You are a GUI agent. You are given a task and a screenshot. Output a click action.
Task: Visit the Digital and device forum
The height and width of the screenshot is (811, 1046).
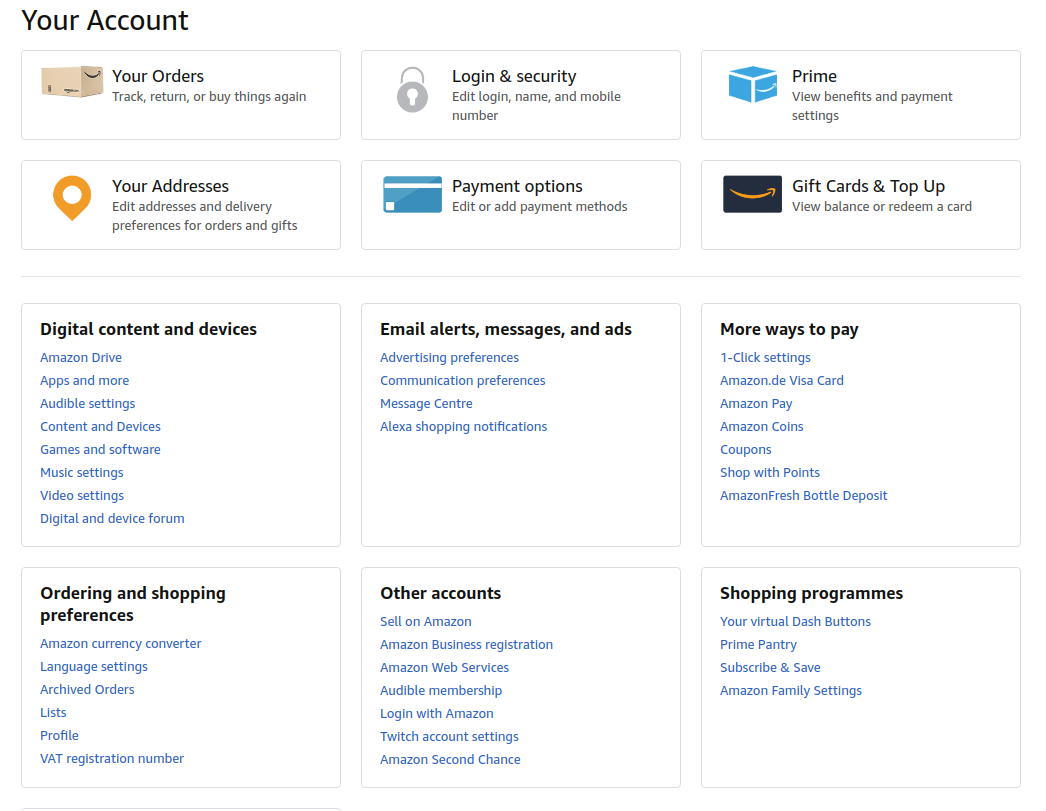point(112,519)
